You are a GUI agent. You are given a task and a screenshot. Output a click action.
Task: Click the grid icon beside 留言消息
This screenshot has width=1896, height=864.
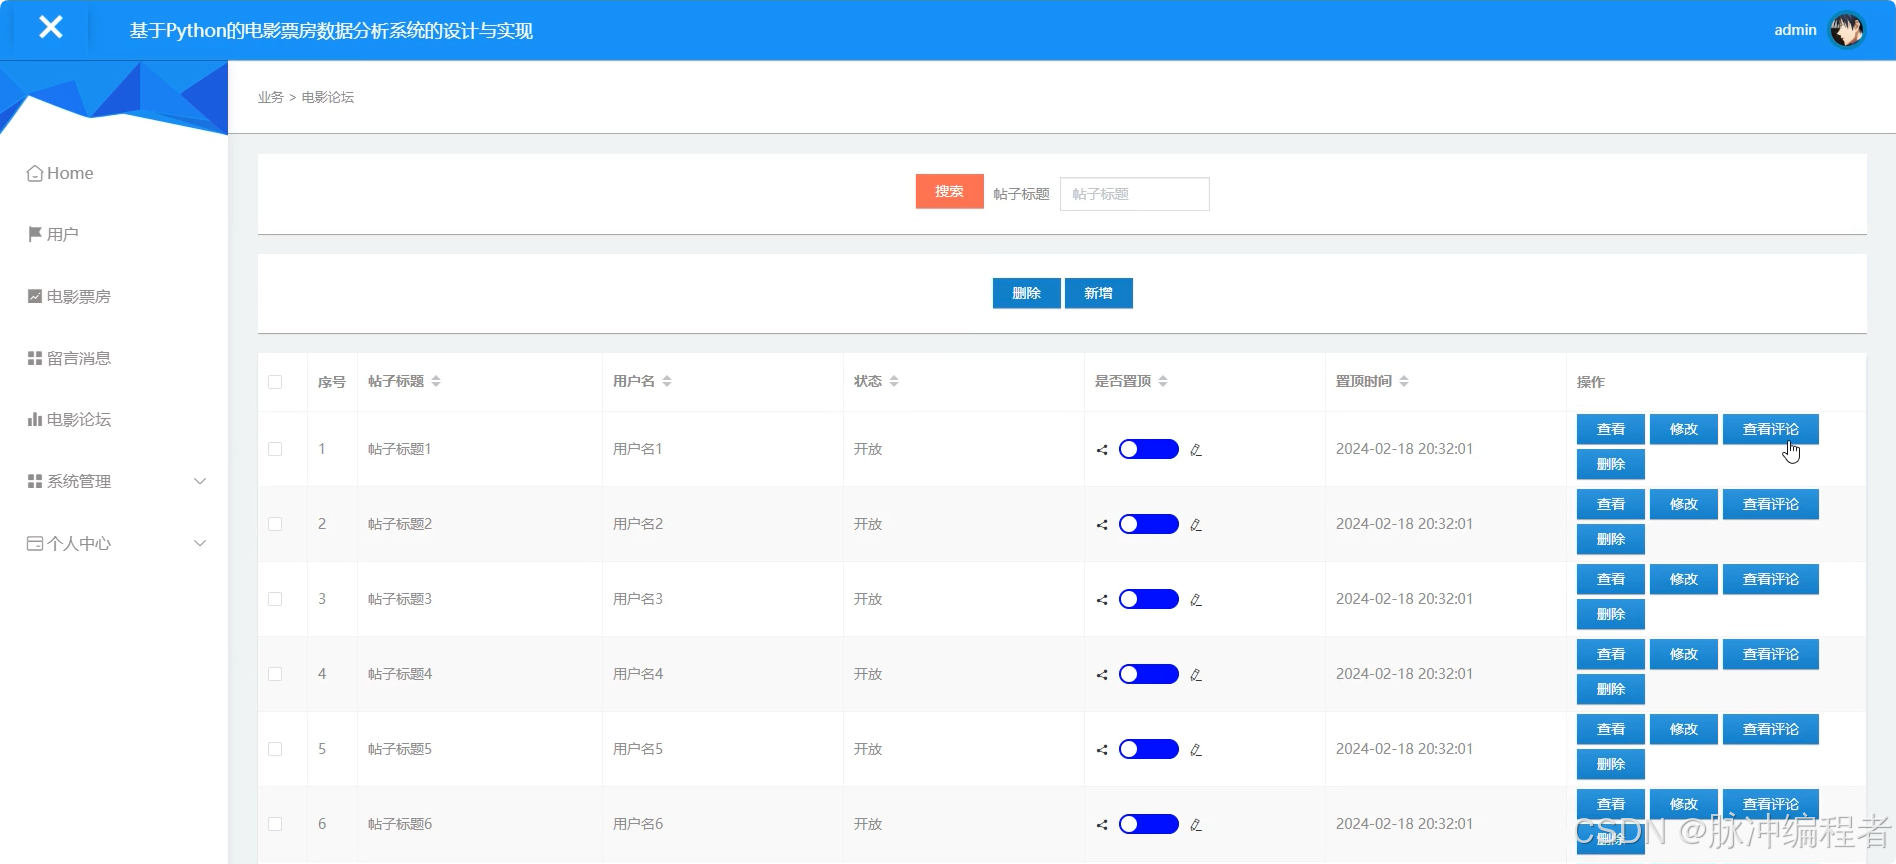pyautogui.click(x=35, y=358)
